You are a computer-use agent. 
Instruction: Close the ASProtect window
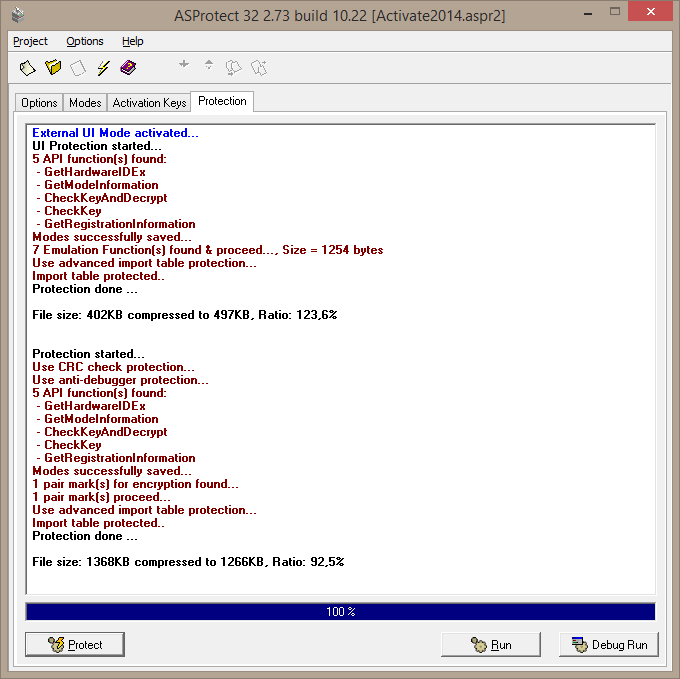pyautogui.click(x=651, y=12)
